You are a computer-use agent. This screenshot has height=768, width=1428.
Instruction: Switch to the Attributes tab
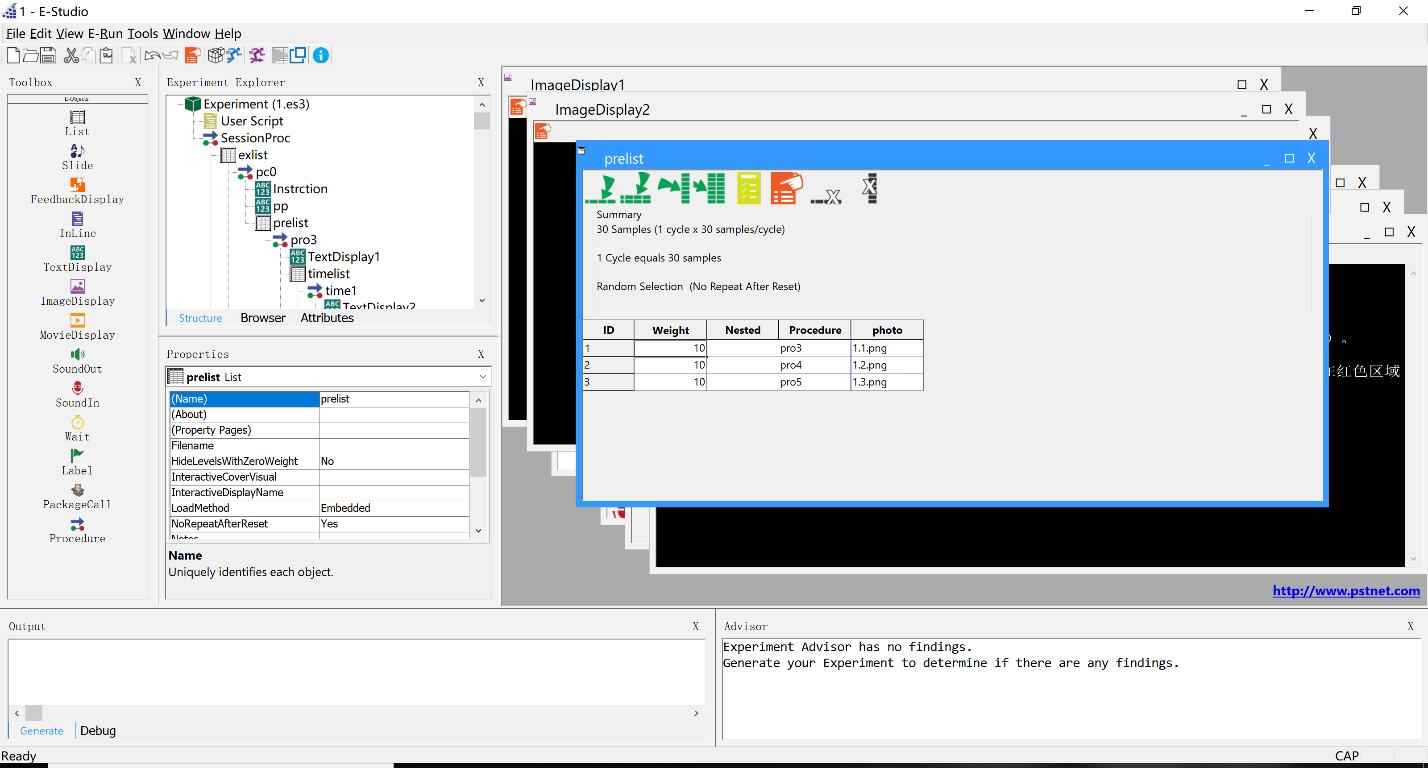point(327,318)
